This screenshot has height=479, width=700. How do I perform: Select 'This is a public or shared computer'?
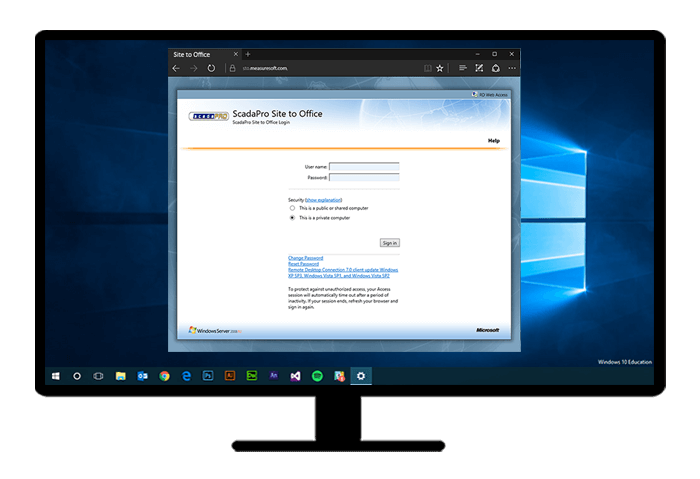coord(292,208)
